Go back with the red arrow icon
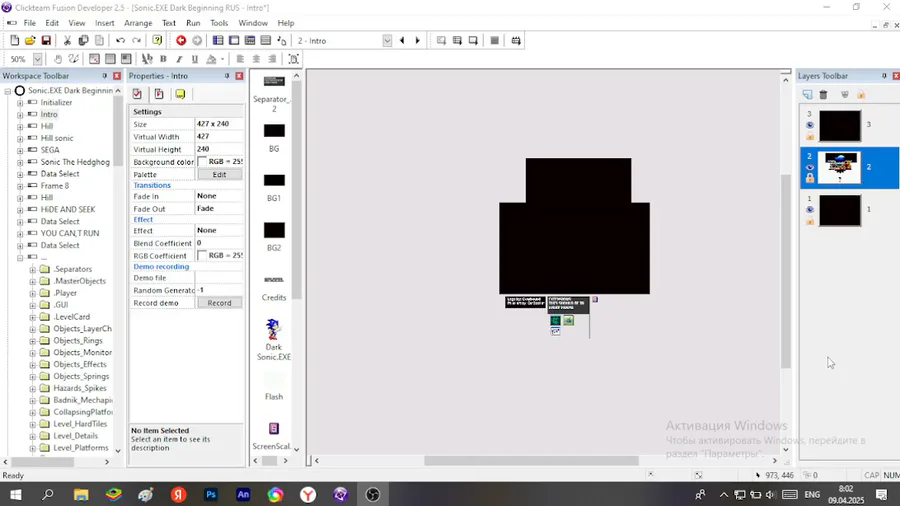Screen dimensions: 900x506 coord(181,41)
